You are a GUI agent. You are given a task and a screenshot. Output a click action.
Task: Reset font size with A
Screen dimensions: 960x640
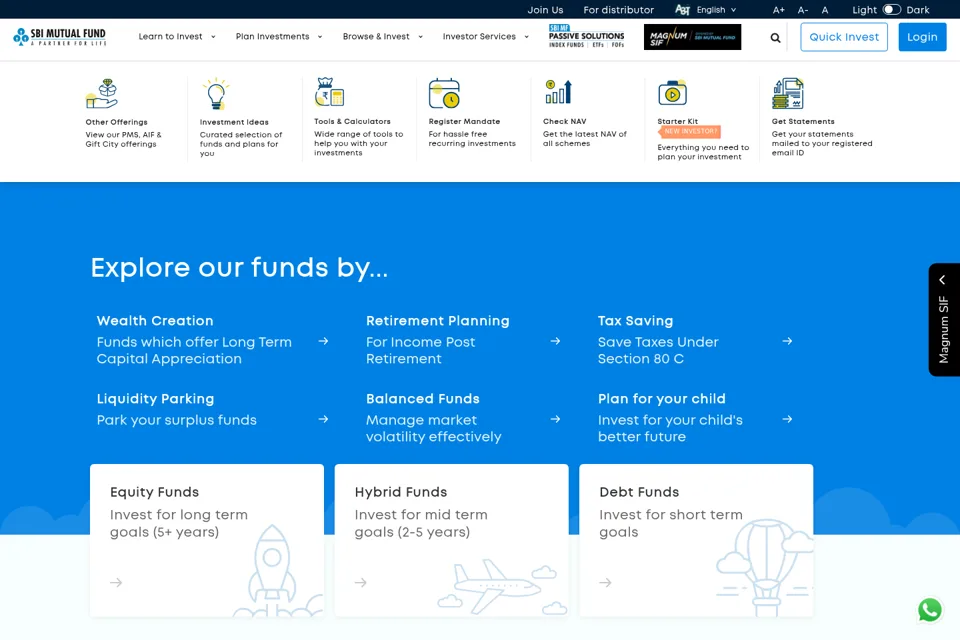(x=825, y=10)
